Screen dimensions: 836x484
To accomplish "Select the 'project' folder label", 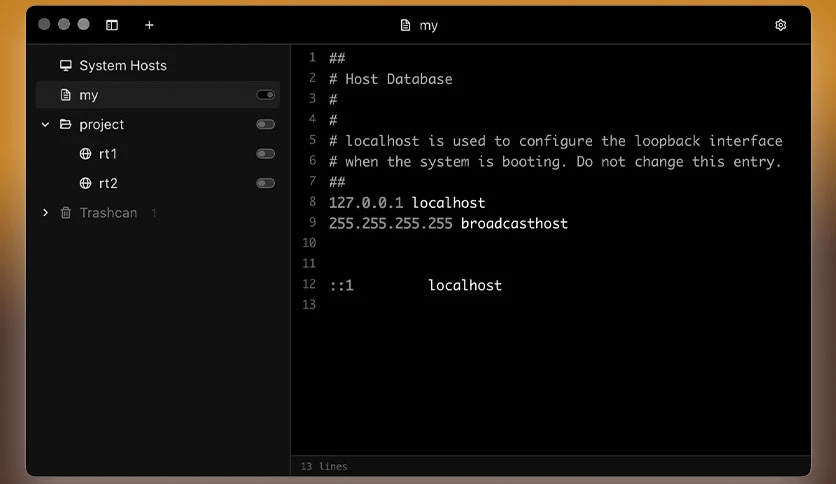I will coord(101,125).
